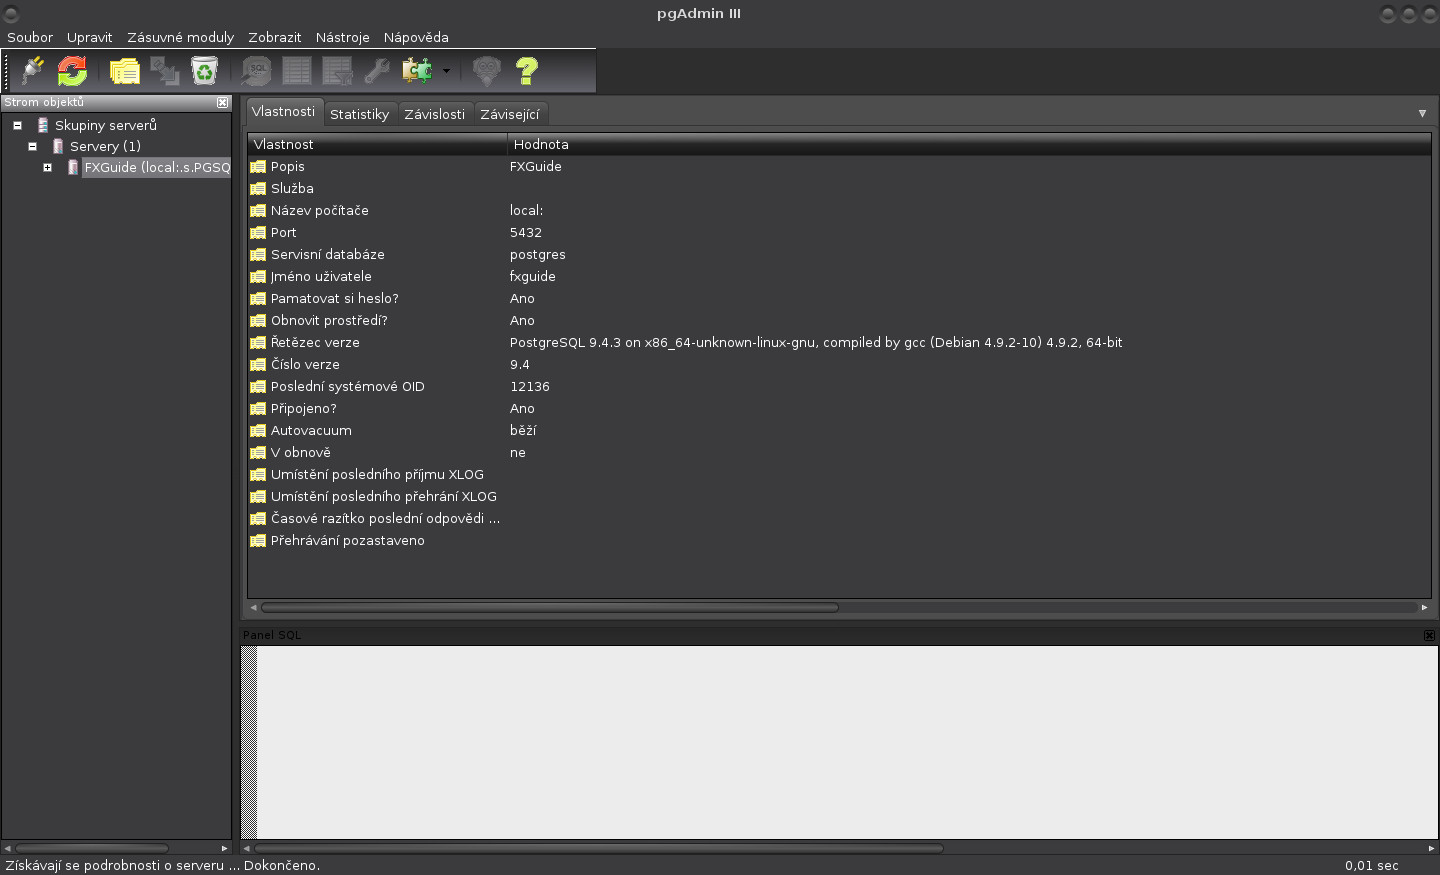
Task: Launch the plugins puzzle-piece icon
Action: [419, 70]
